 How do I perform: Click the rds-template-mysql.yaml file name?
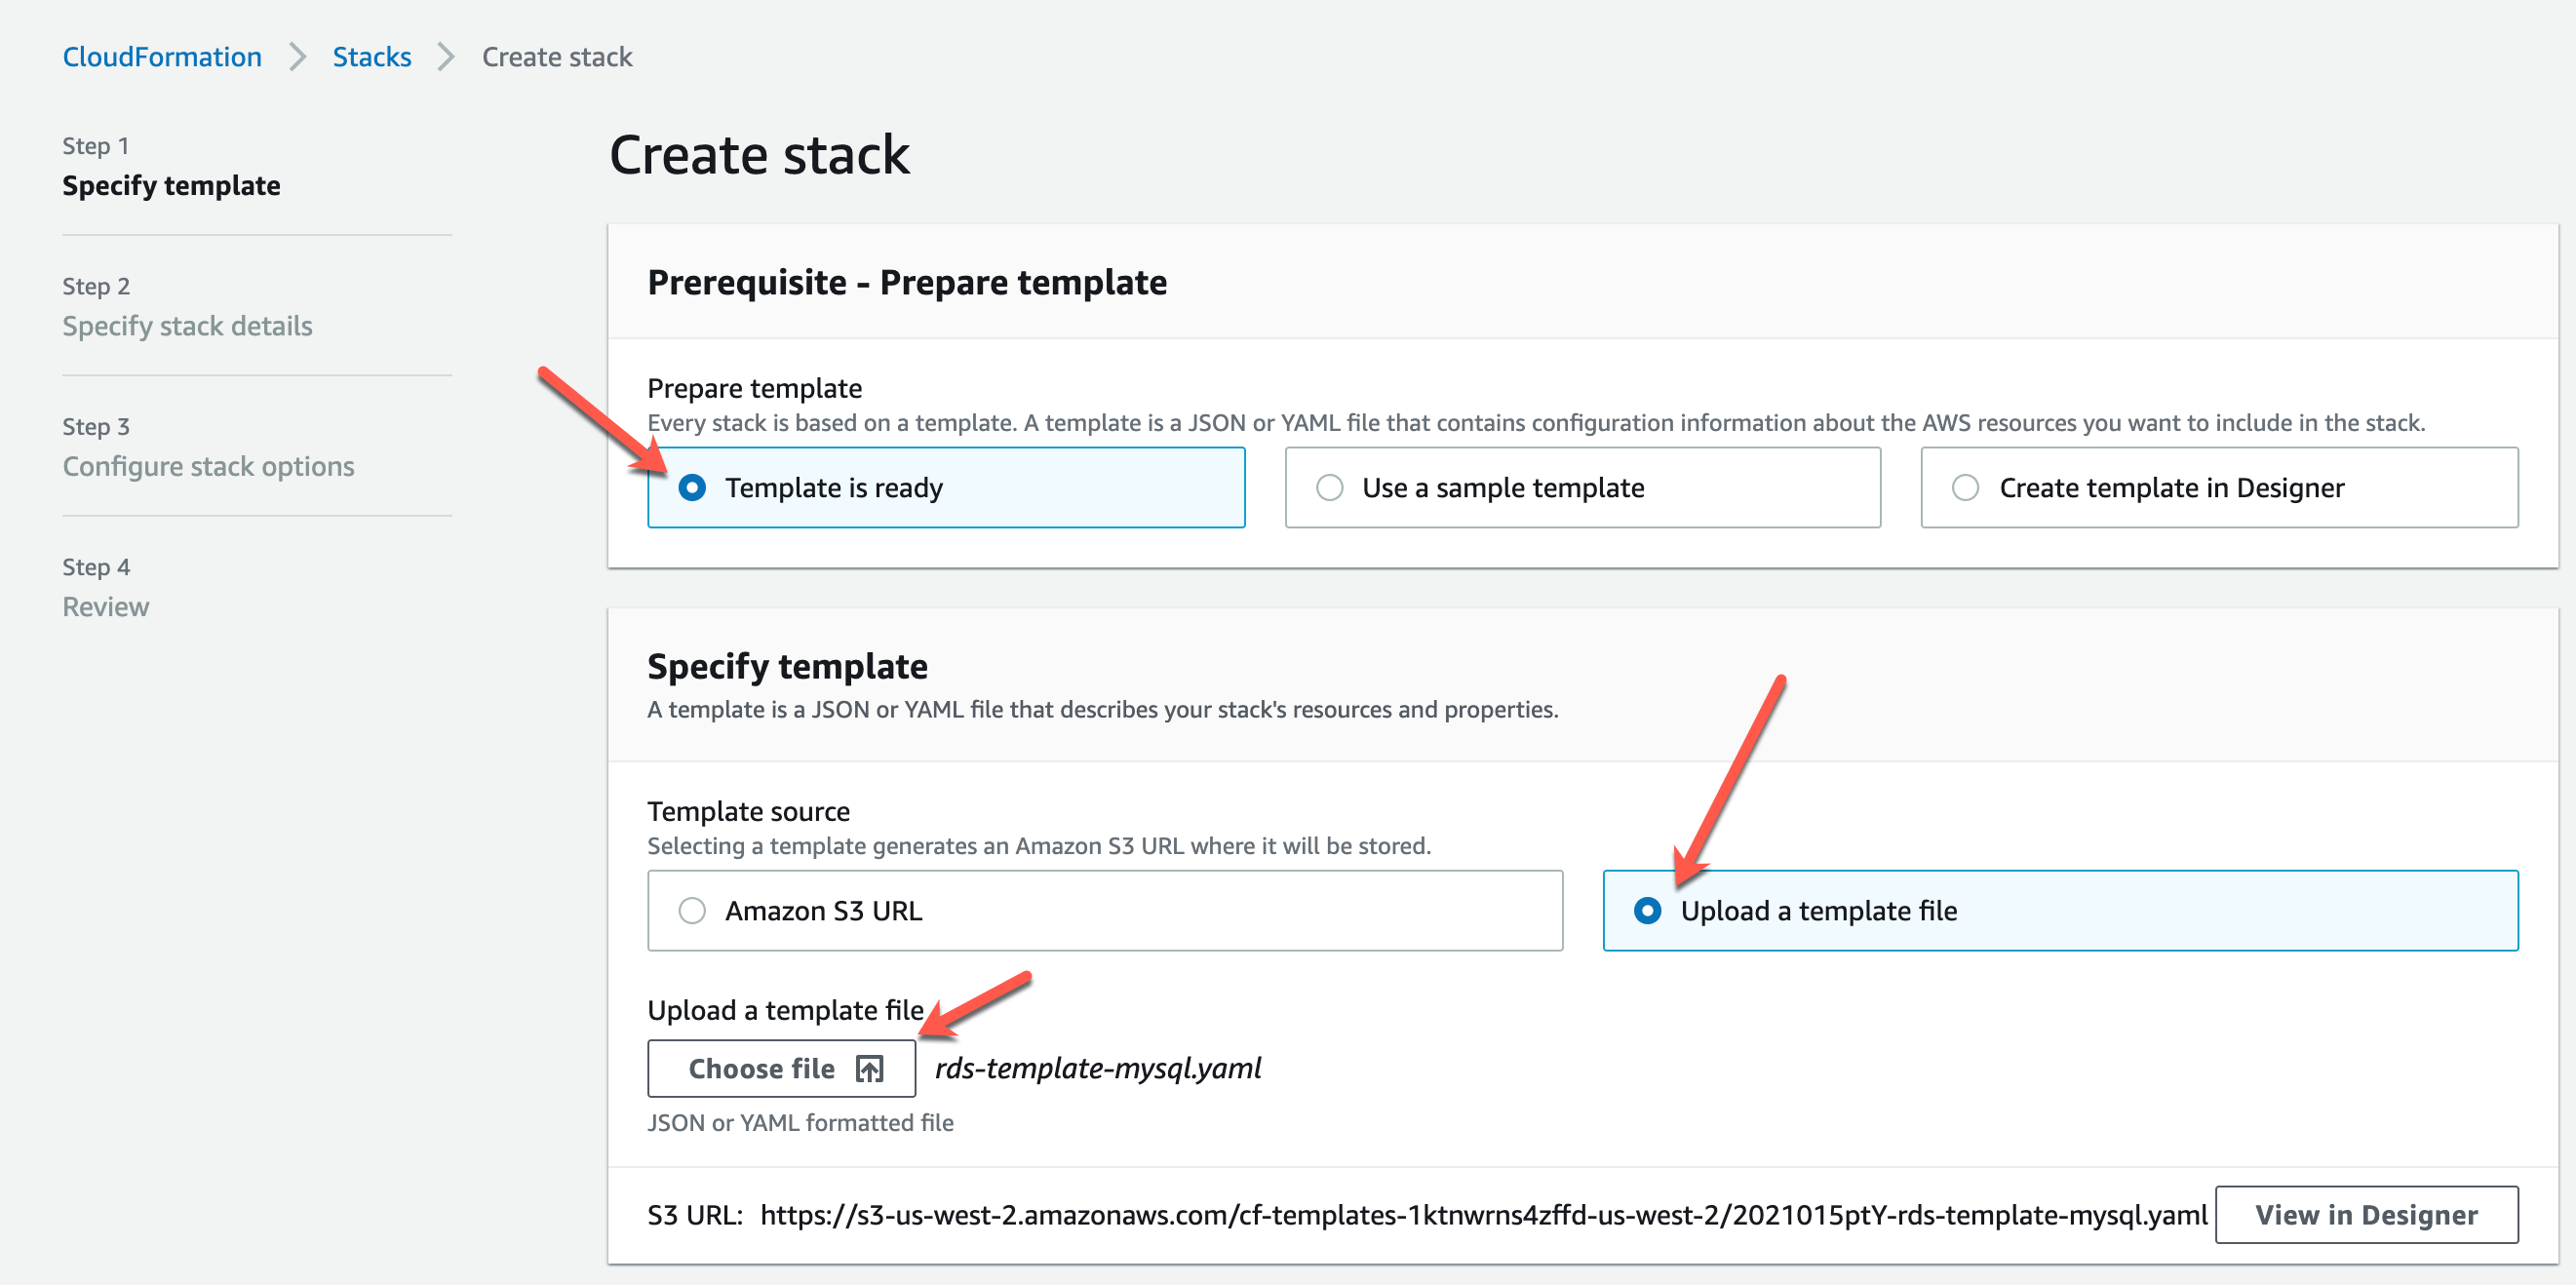1097,1068
